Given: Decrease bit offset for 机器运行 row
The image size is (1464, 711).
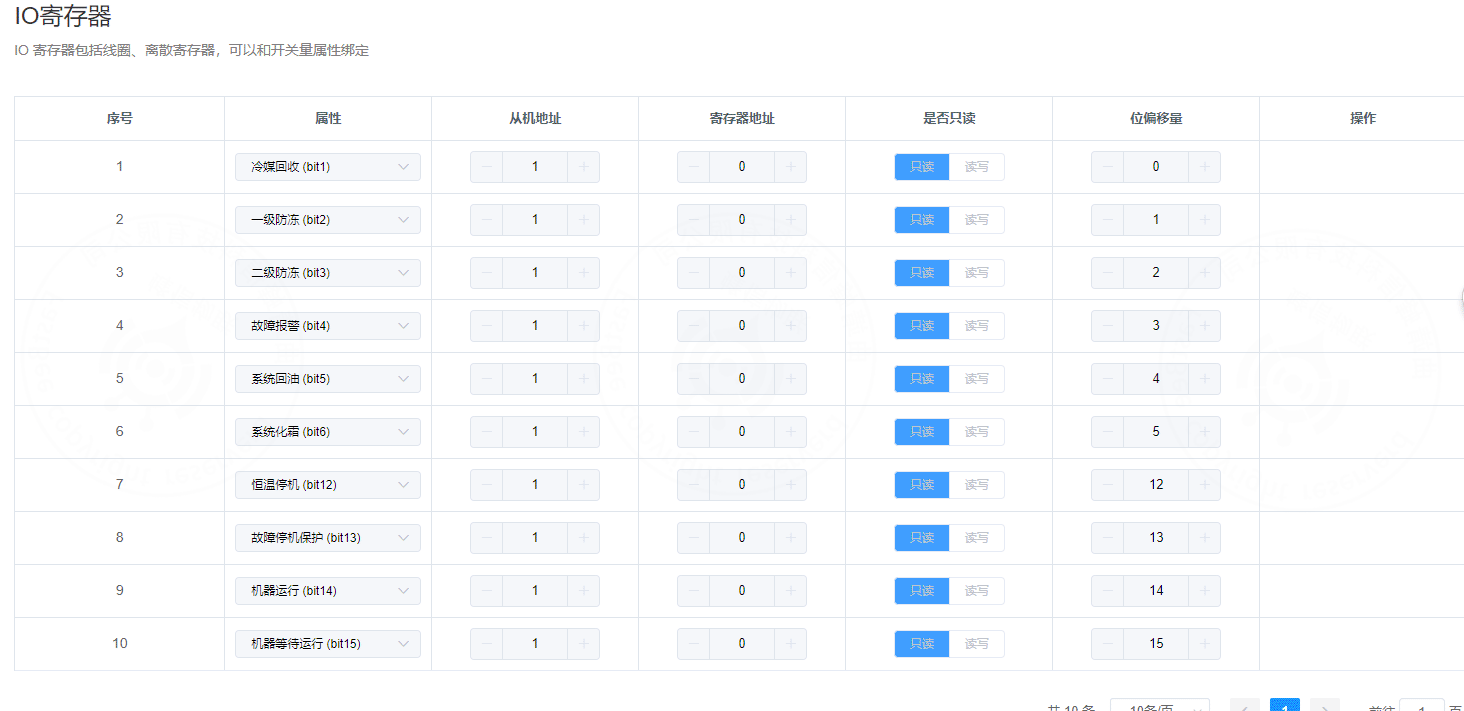Looking at the screenshot, I should pos(1107,591).
